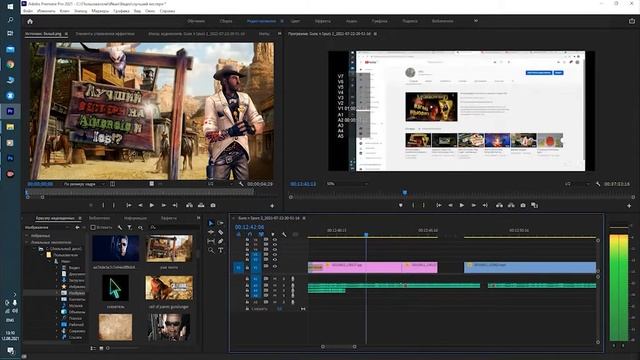
Task: Select the Zoom magnifier tool
Action: click(211, 250)
